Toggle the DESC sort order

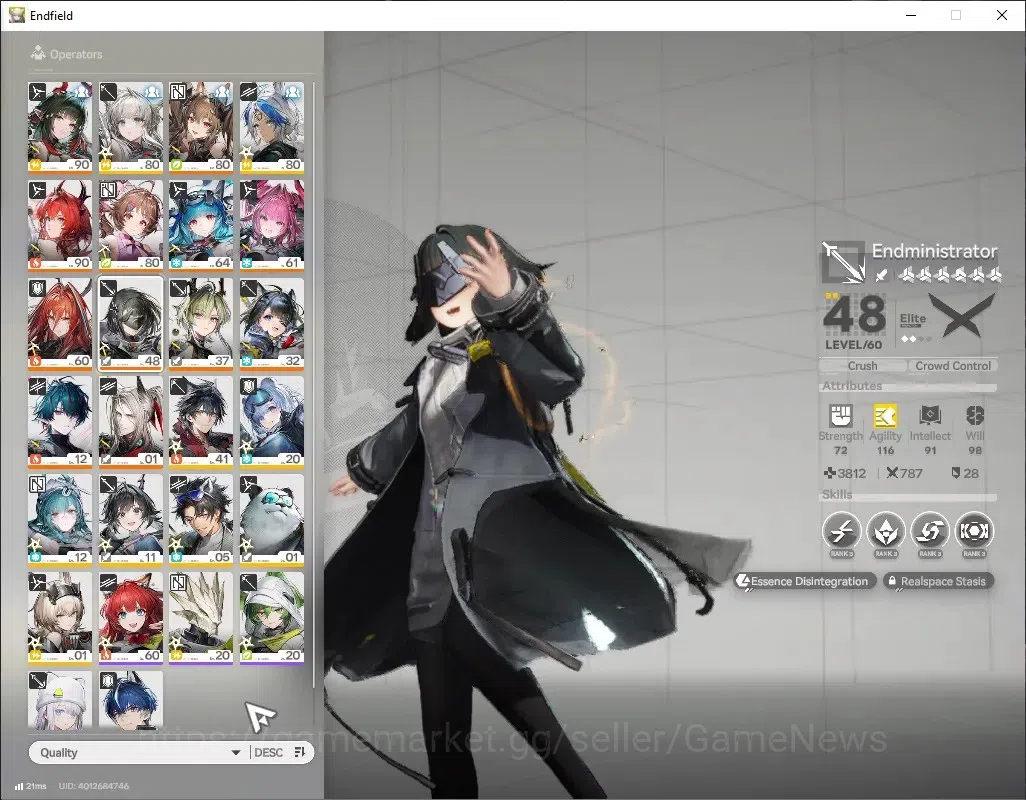268,752
